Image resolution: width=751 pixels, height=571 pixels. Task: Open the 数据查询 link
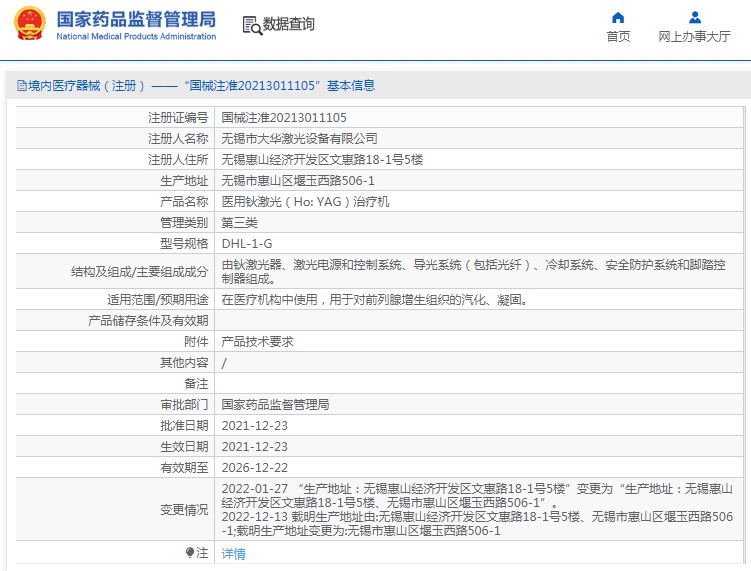tap(288, 24)
